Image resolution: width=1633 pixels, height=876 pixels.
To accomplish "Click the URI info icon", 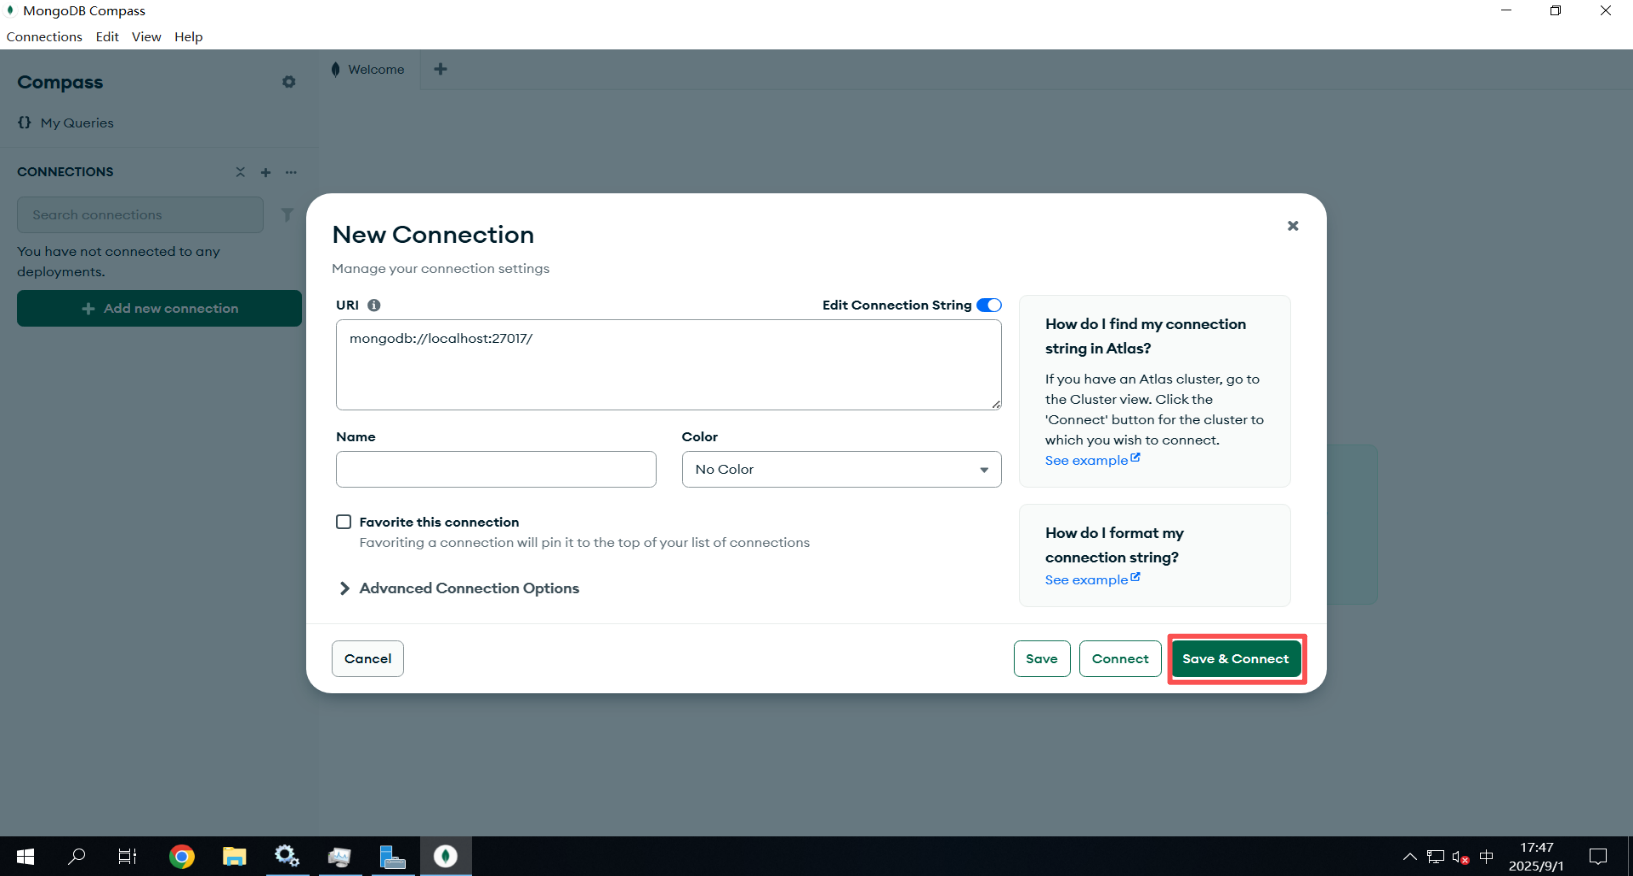I will coord(374,305).
